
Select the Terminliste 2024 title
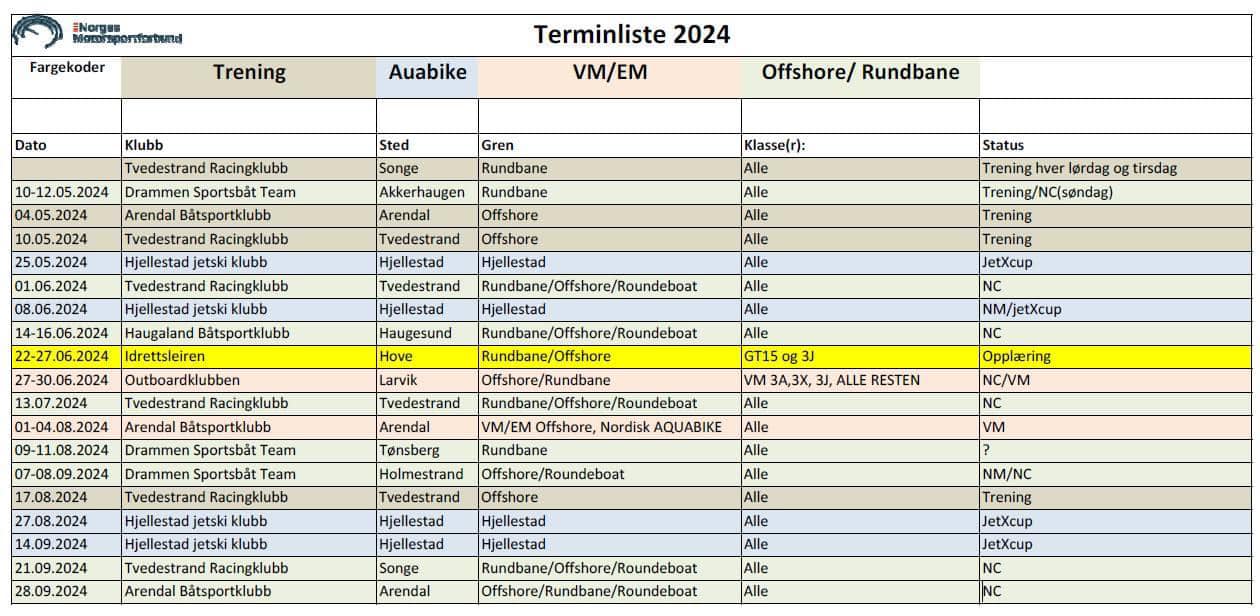tap(632, 35)
